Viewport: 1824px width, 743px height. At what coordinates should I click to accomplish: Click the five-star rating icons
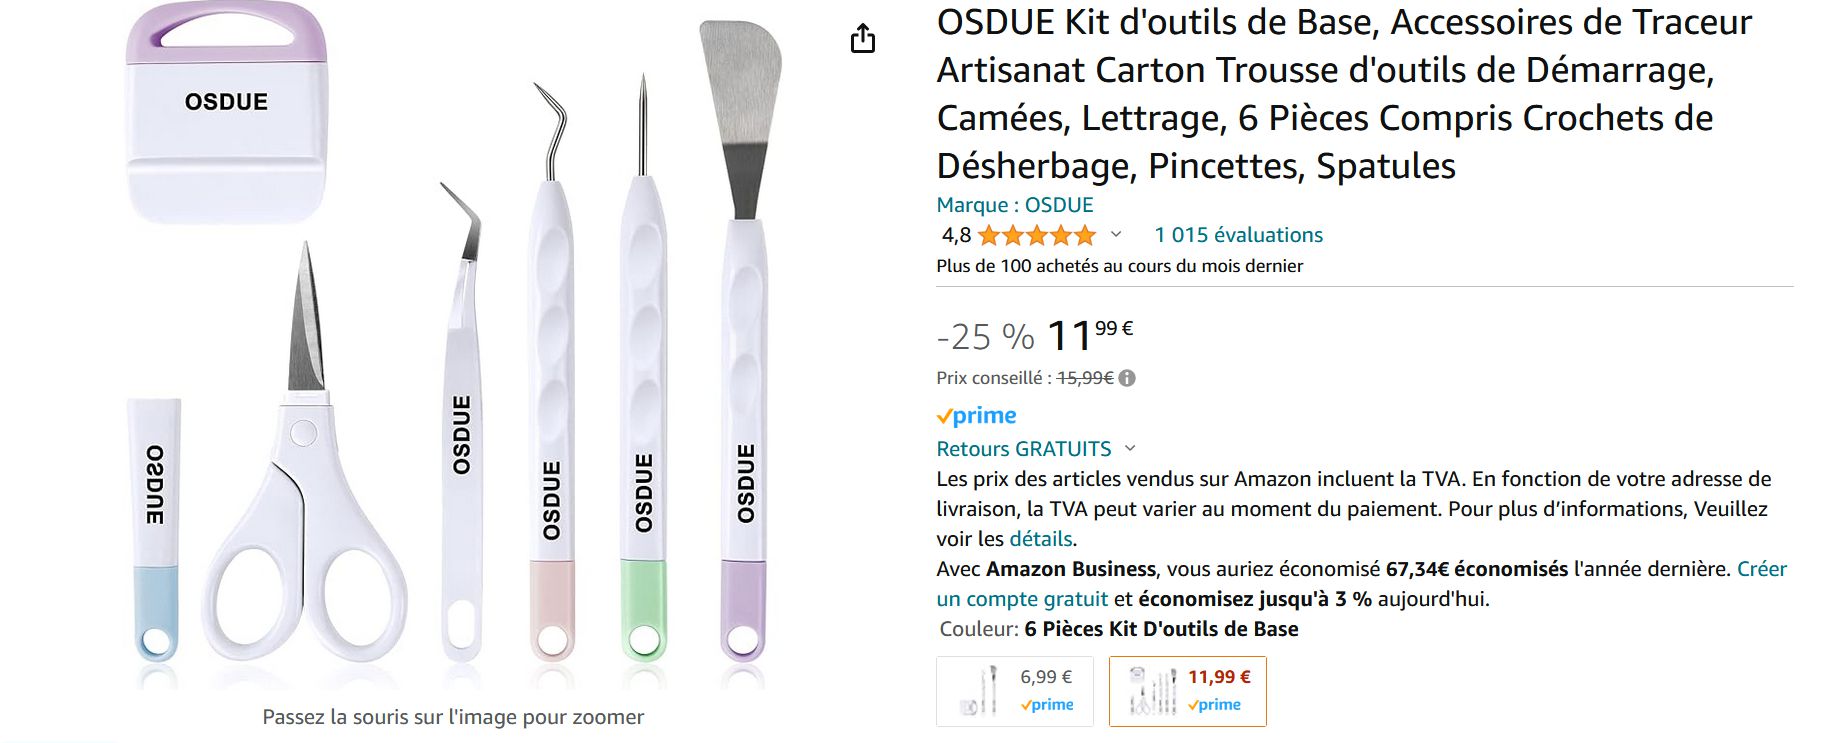(x=1037, y=236)
